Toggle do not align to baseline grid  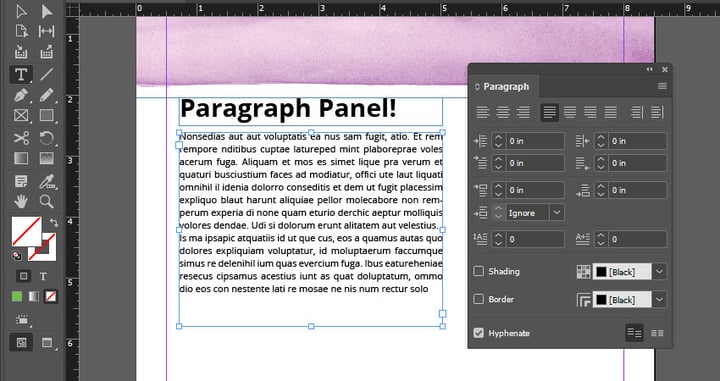coord(635,333)
